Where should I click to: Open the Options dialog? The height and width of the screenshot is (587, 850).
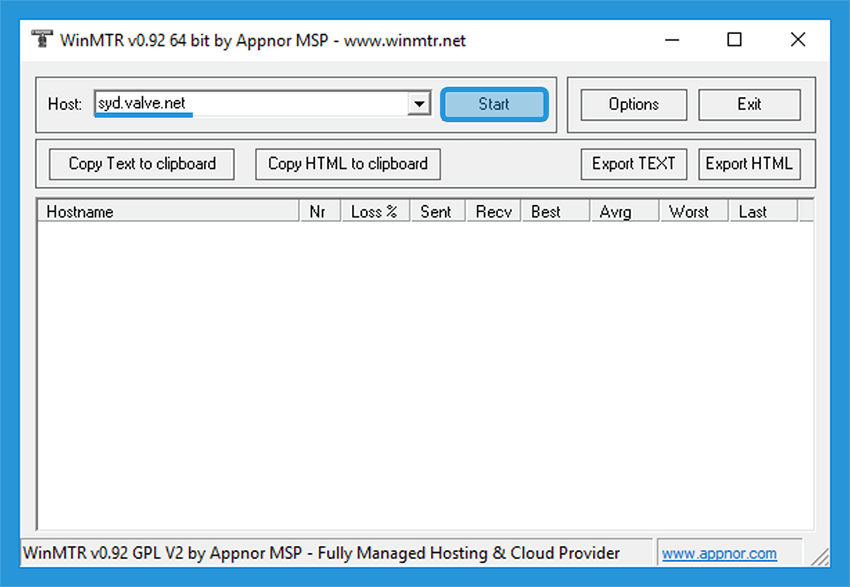point(633,105)
